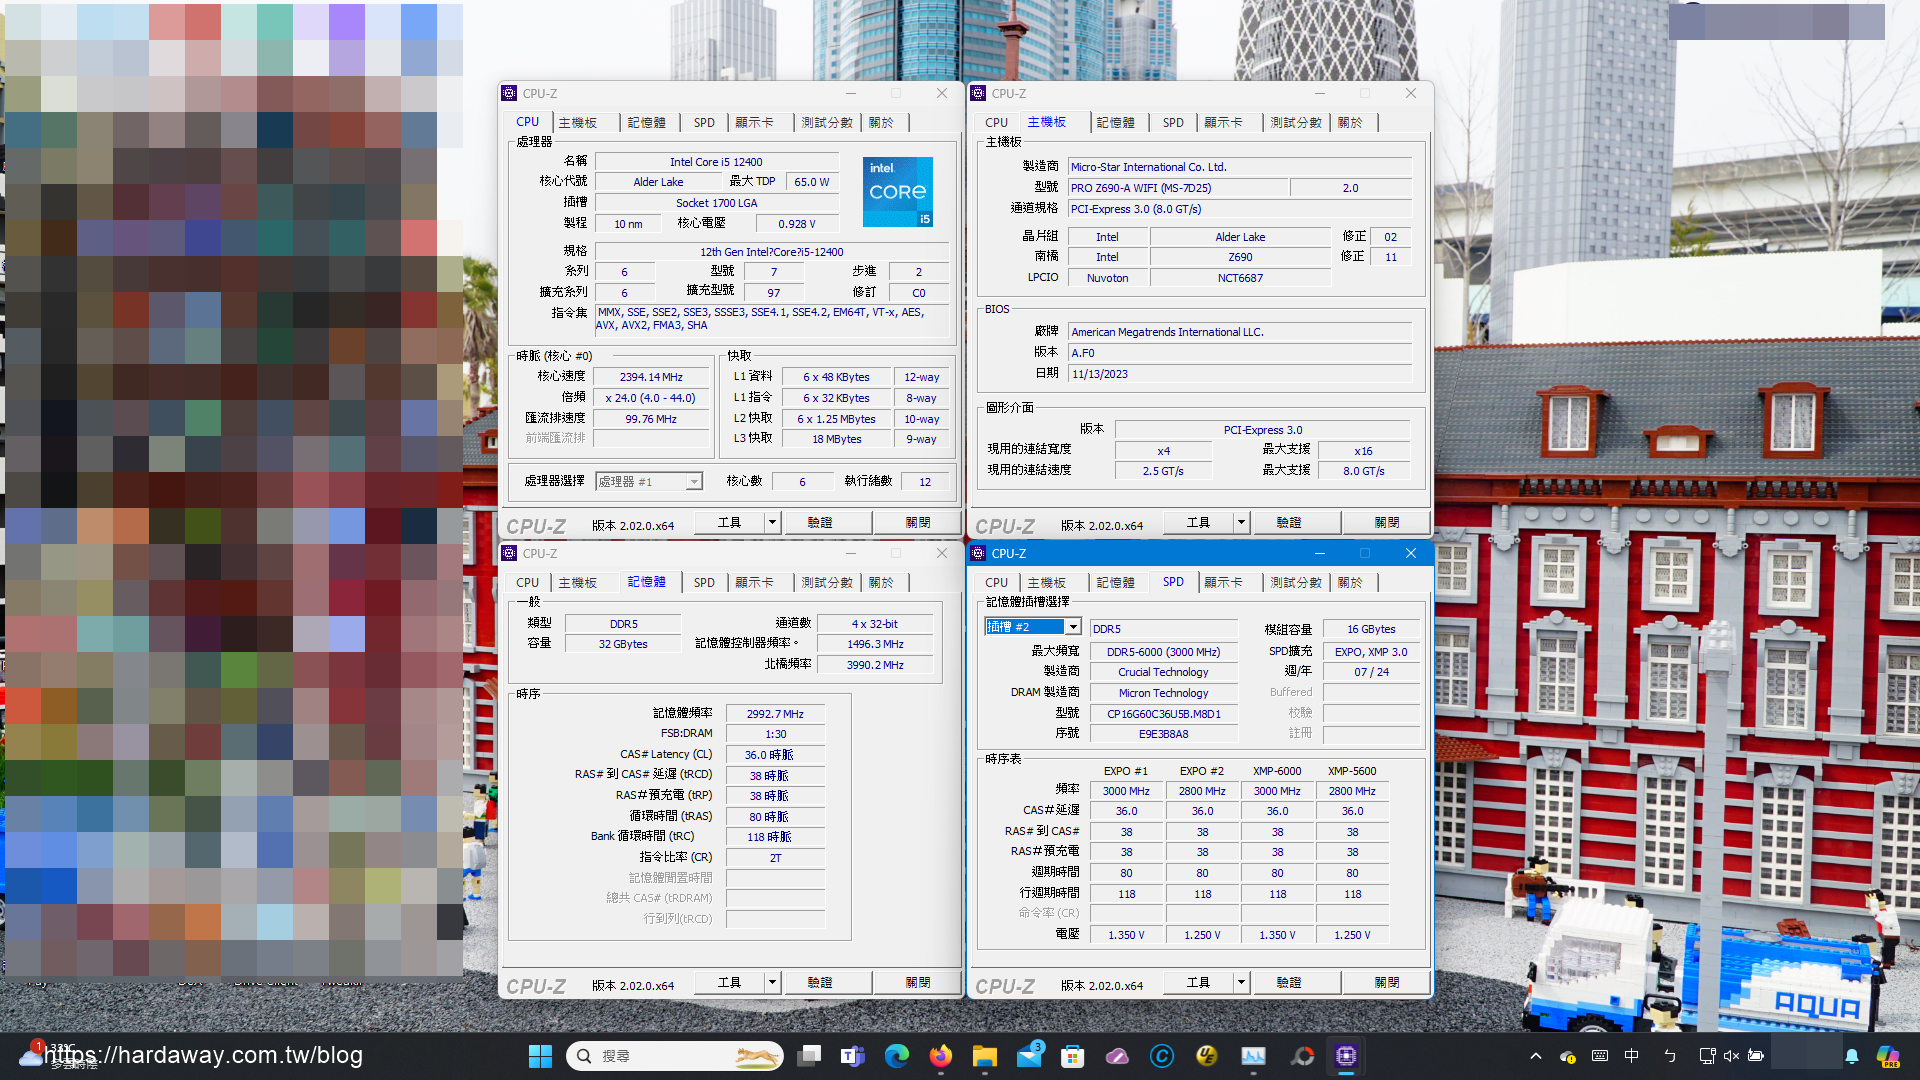
Task: Click the American Megatrends BIOS vendor field
Action: (1240, 332)
